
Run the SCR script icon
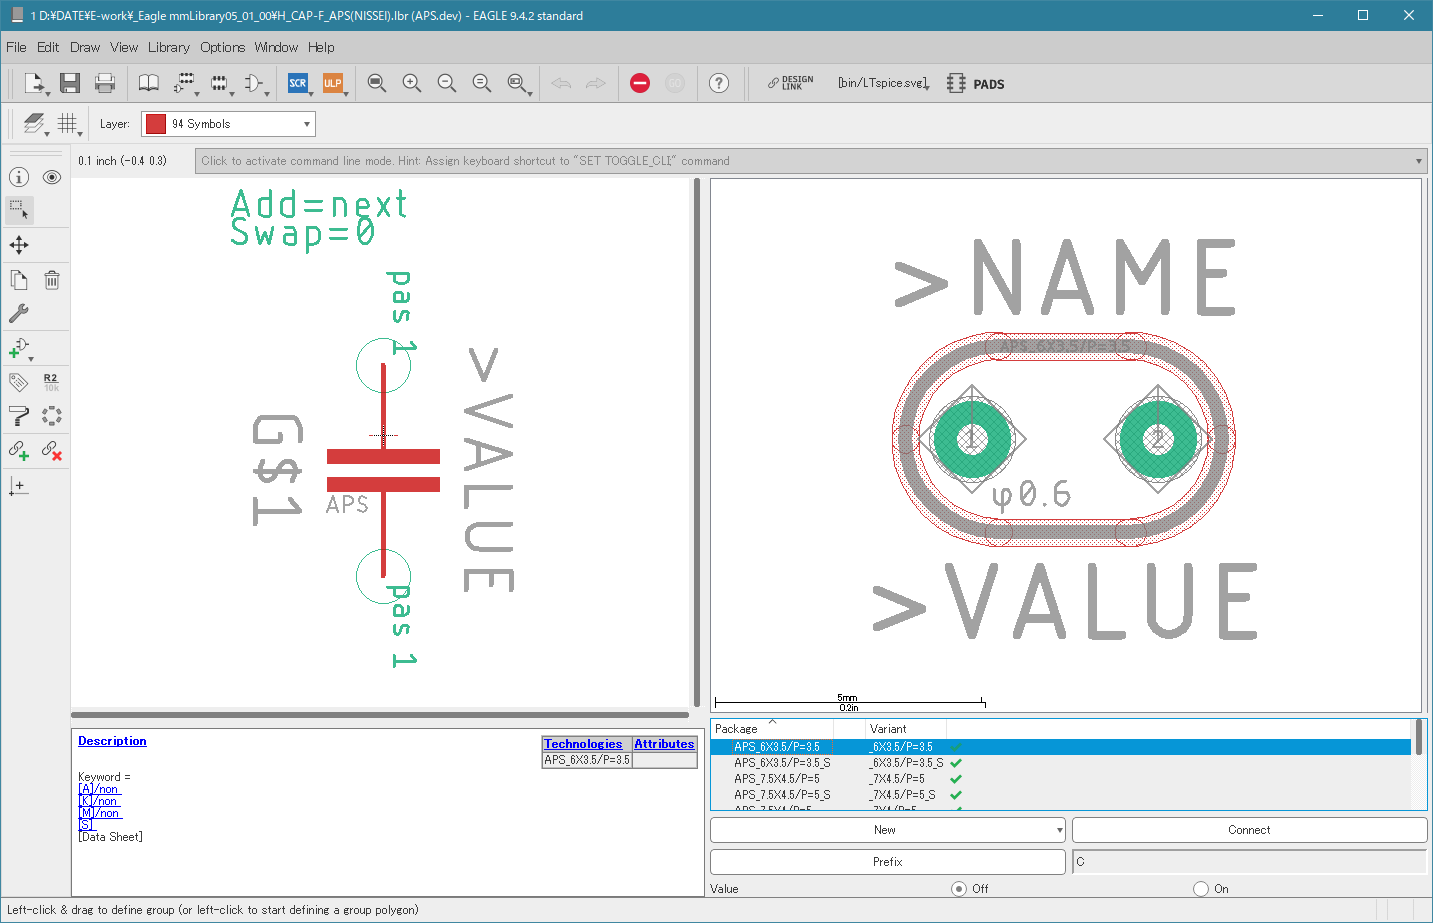click(x=298, y=83)
